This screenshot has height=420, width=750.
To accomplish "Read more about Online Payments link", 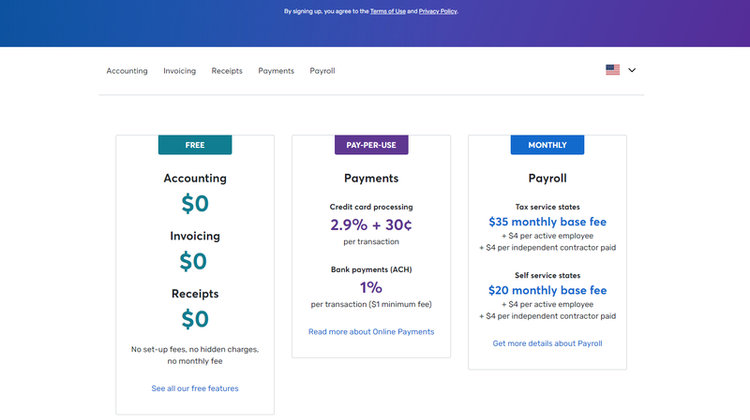I will point(371,332).
